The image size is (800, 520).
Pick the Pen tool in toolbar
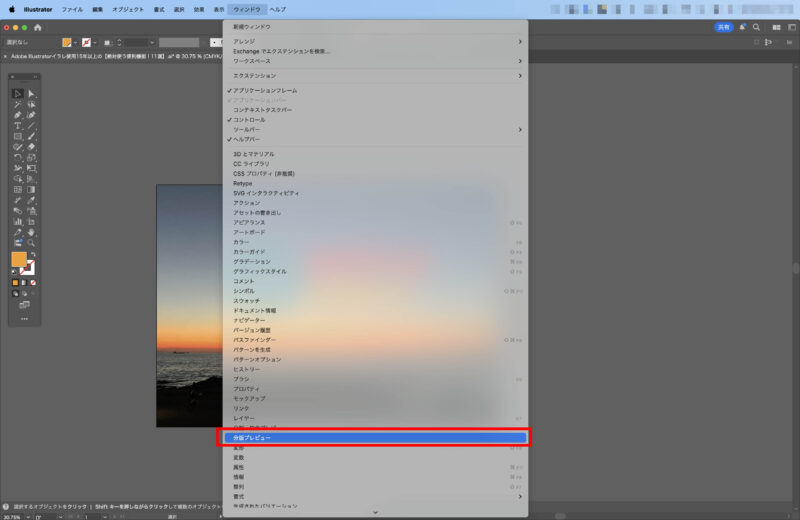[x=17, y=115]
